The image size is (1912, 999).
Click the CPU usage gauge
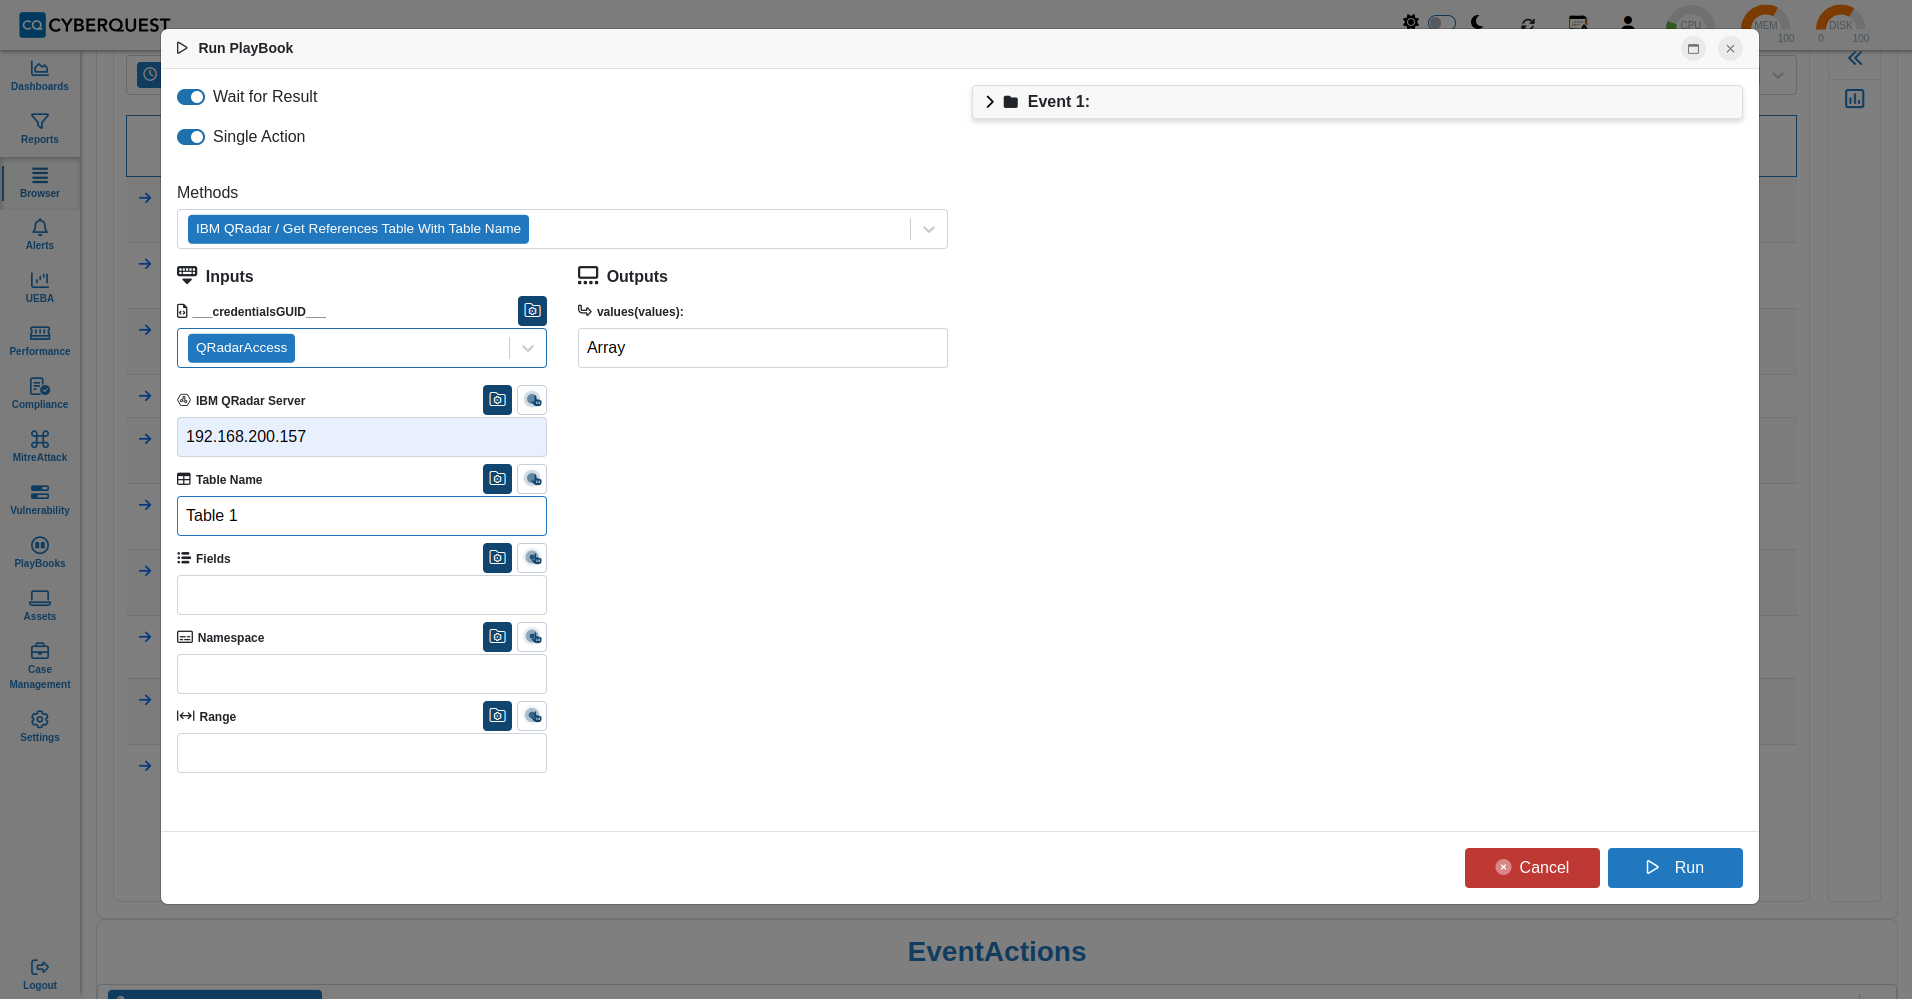click(x=1690, y=24)
